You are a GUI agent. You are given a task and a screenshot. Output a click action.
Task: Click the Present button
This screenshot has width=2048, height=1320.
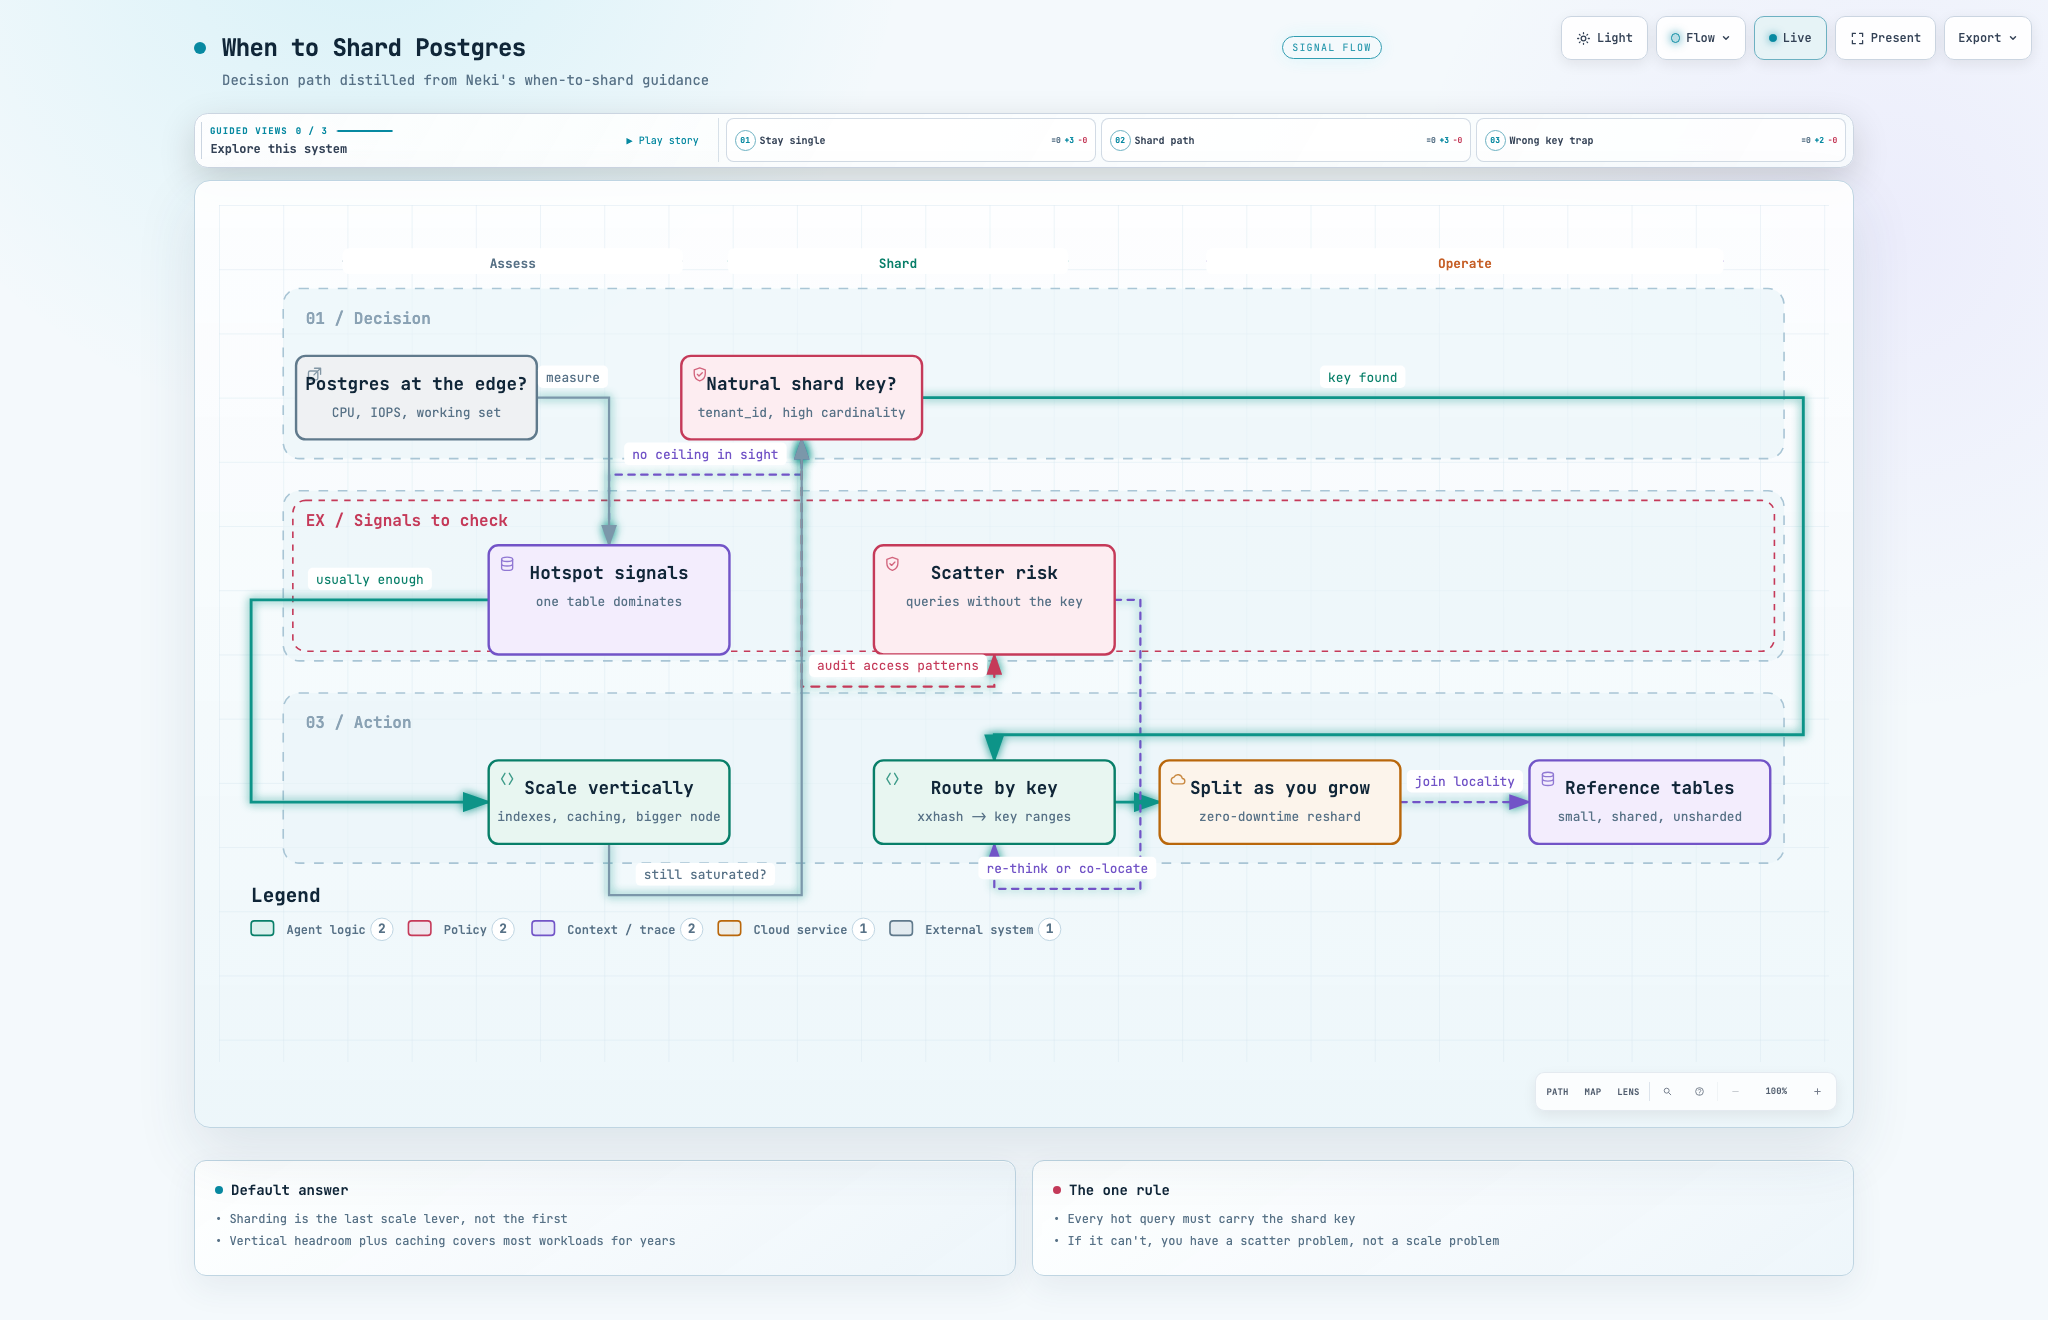(1885, 38)
